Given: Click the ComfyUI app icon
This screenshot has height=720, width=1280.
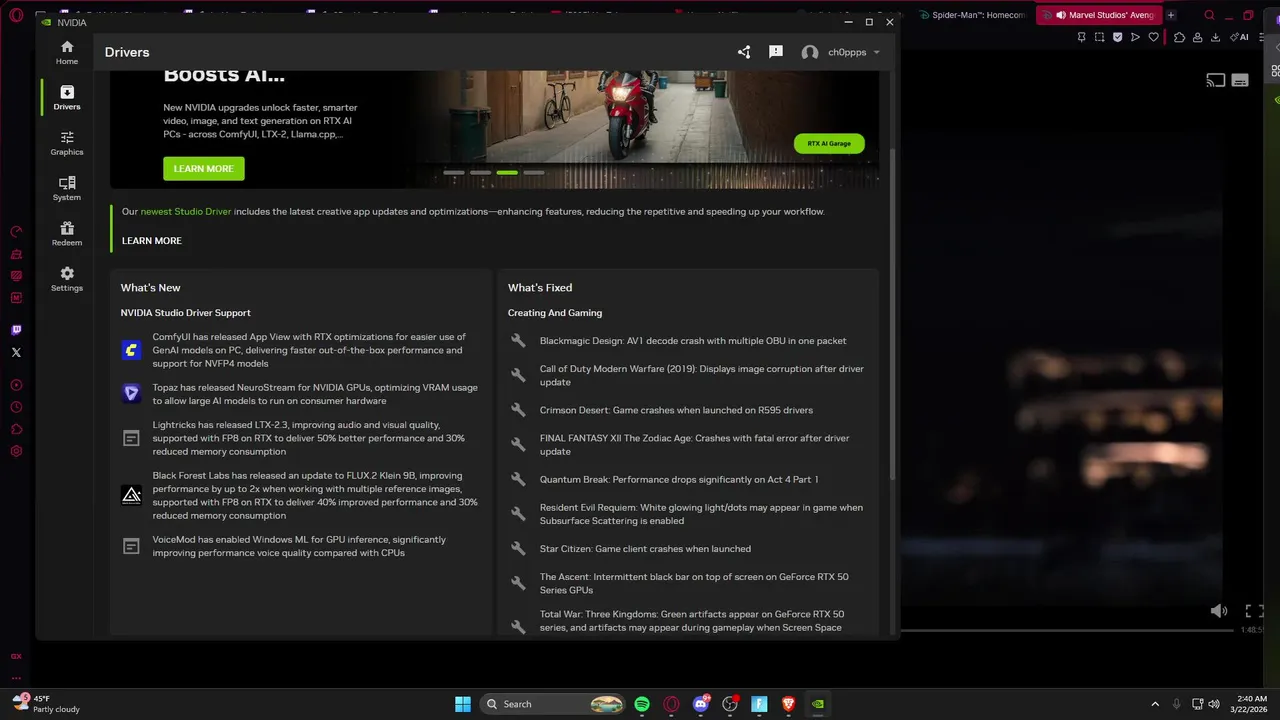Looking at the screenshot, I should coord(131,350).
